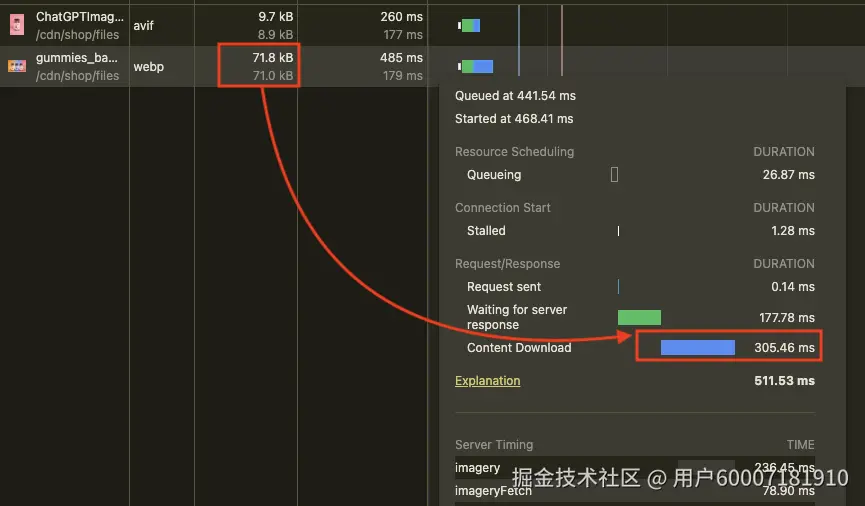This screenshot has width=865, height=506.
Task: Click the 8.9 kB resource size value
Action: (x=275, y=35)
